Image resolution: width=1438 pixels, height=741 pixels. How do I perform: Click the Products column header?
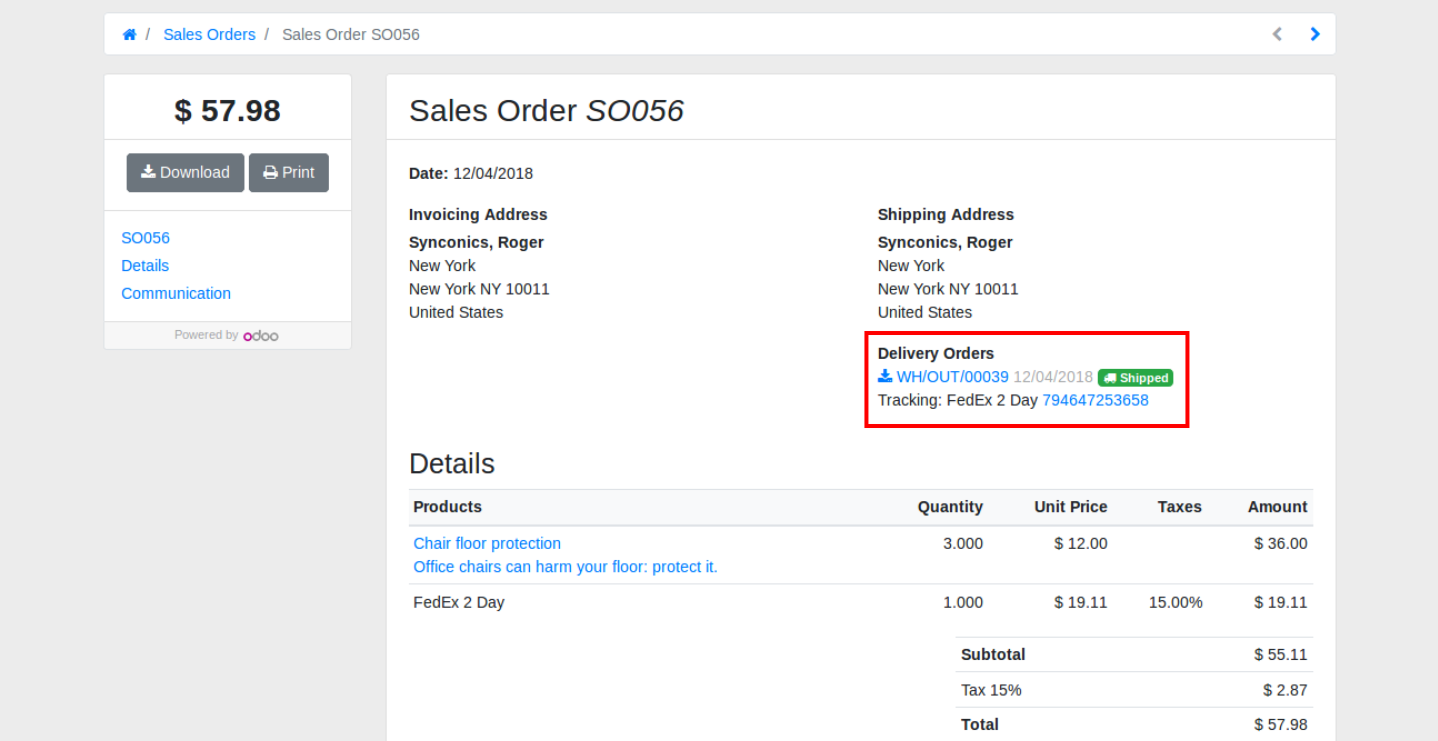[x=447, y=507]
